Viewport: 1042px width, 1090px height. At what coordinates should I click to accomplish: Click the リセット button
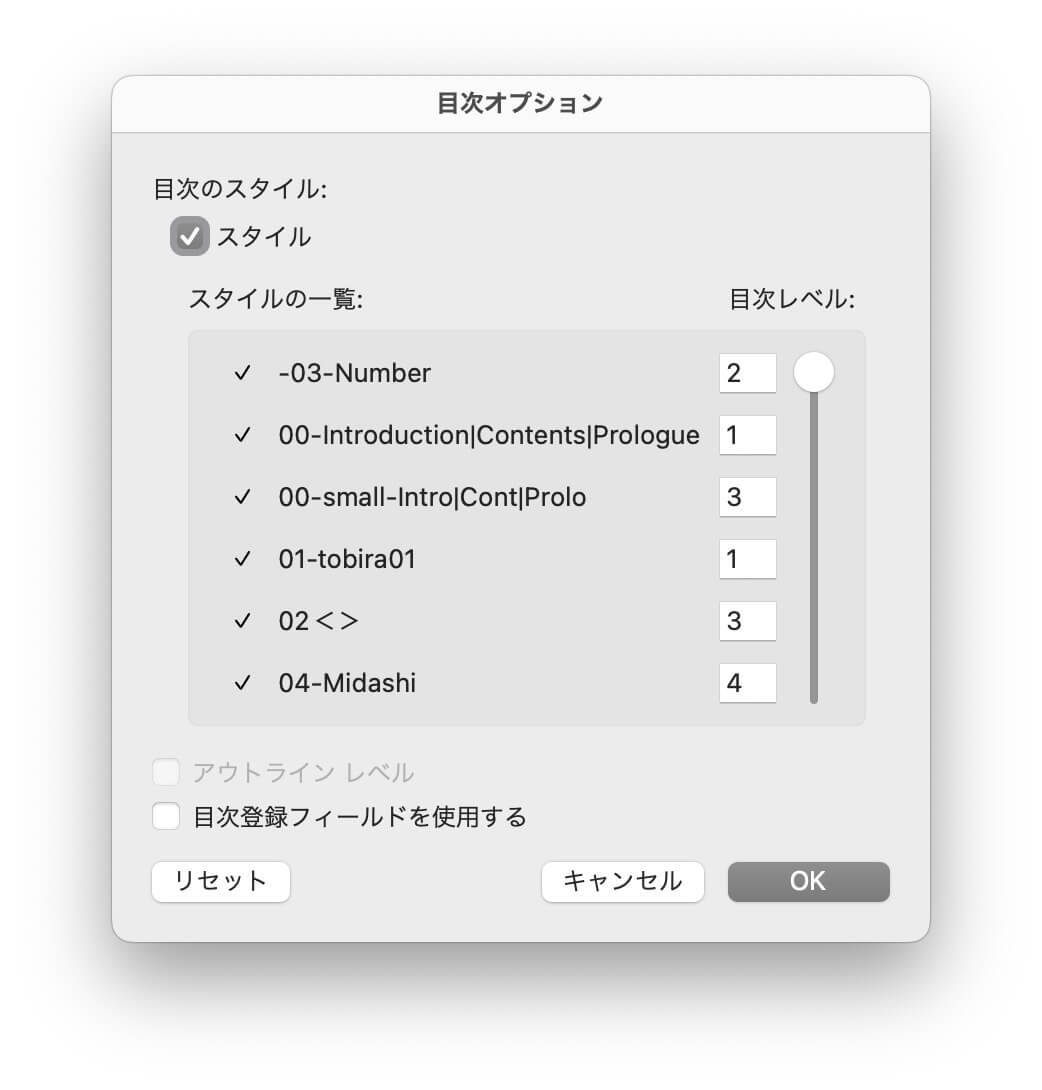221,881
